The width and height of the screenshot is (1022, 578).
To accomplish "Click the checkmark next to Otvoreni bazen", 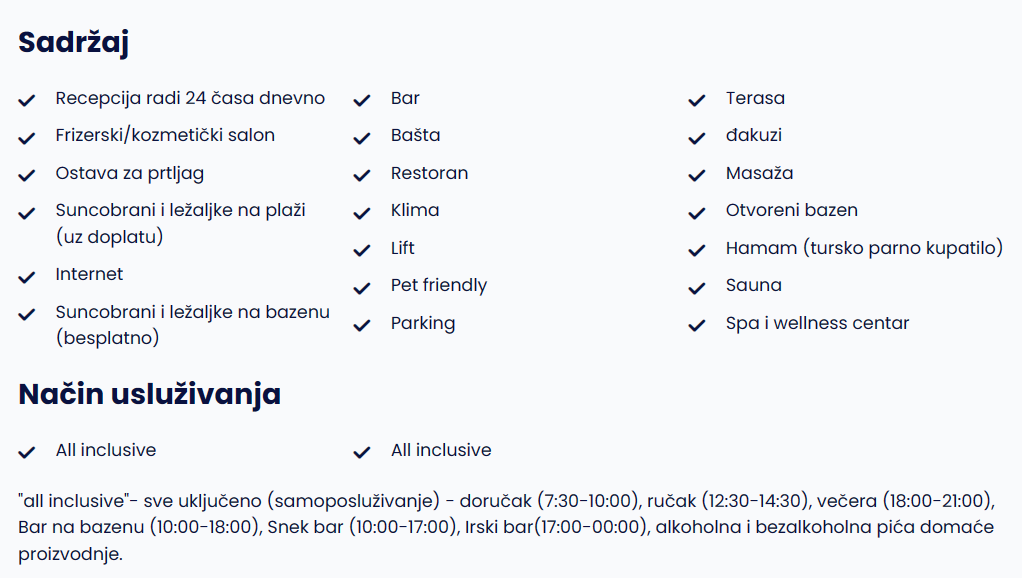I will click(x=697, y=213).
